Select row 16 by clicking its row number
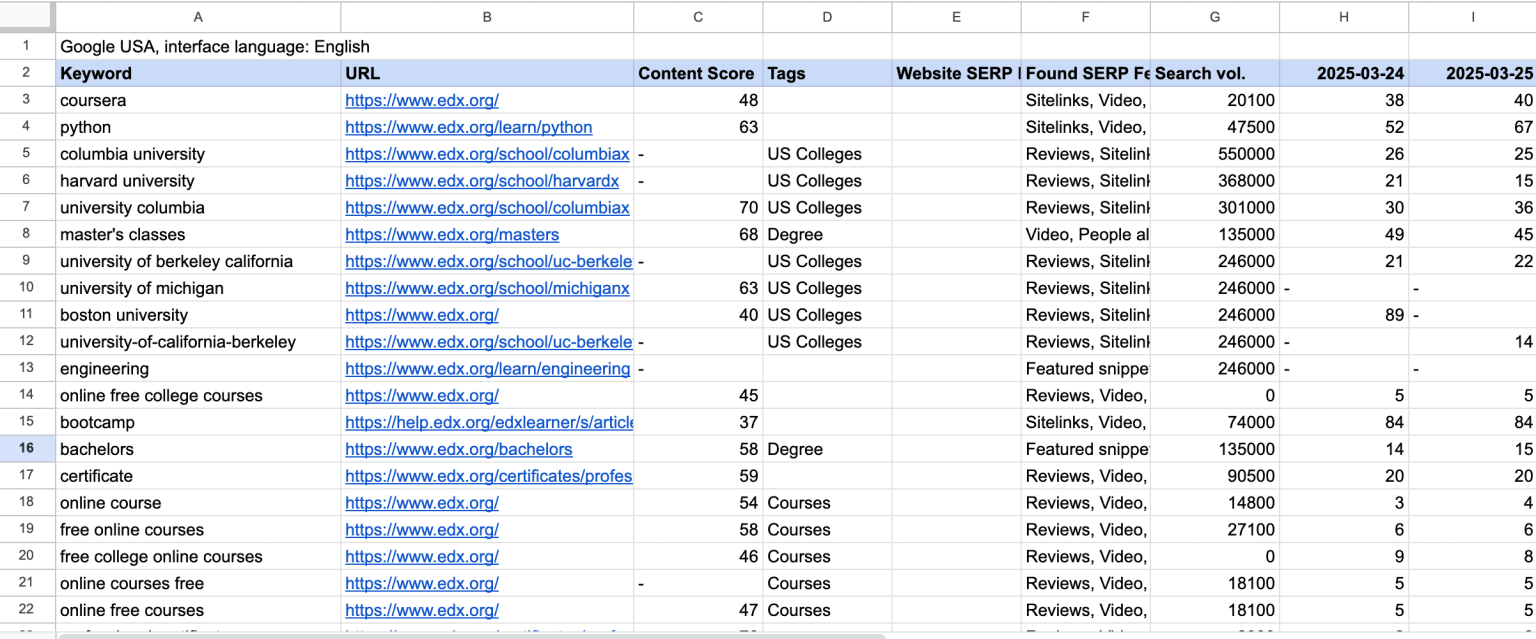Screen dimensions: 1536x639 pyautogui.click(x=27, y=449)
